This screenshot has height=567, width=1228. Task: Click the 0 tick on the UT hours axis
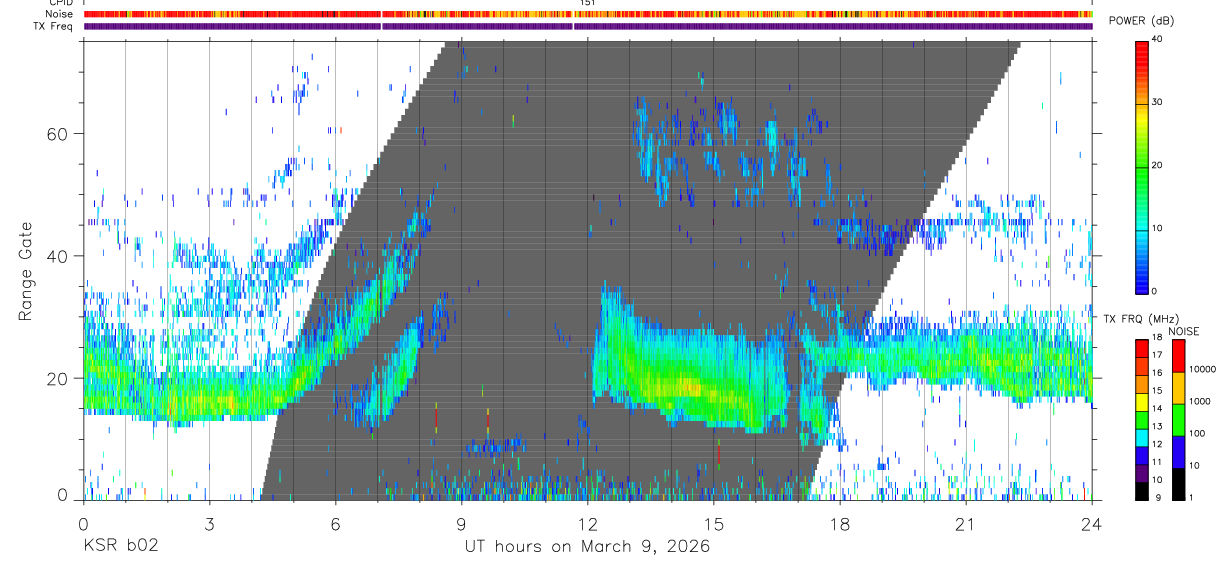(83, 523)
